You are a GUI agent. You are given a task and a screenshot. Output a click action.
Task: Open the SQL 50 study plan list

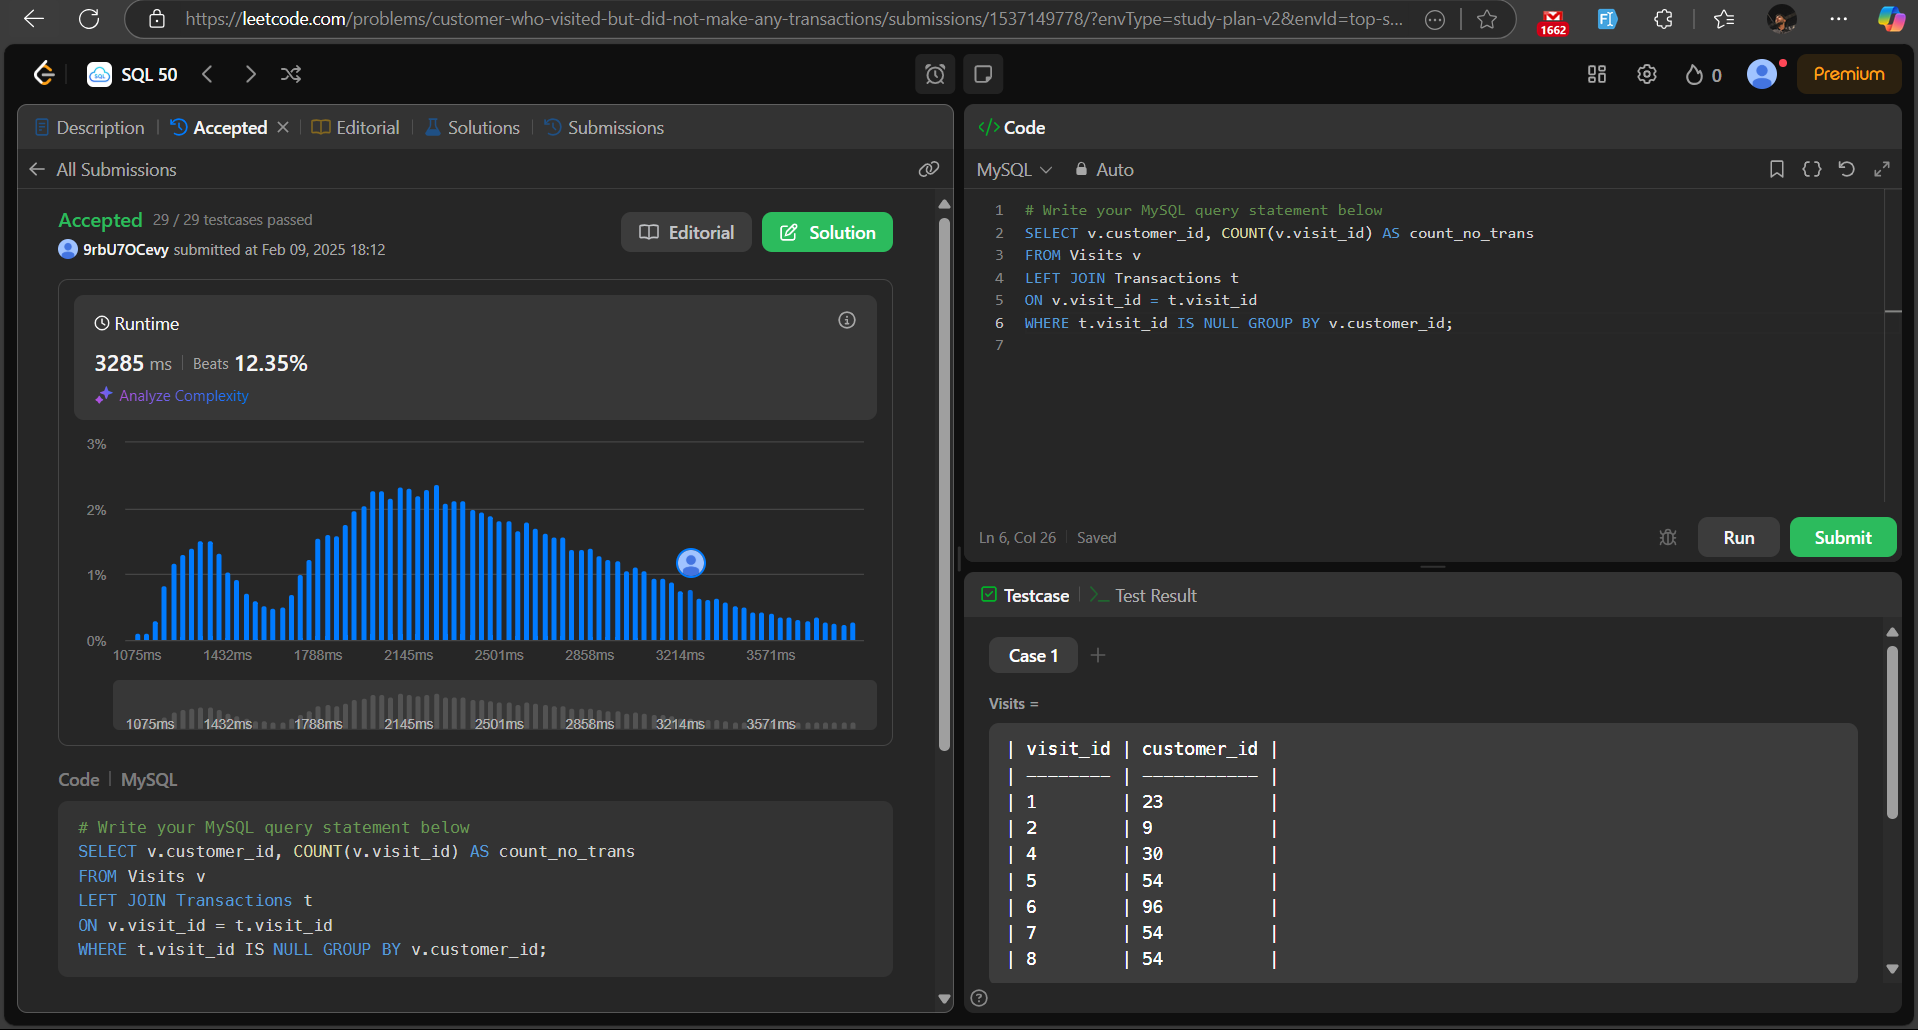[x=133, y=74]
